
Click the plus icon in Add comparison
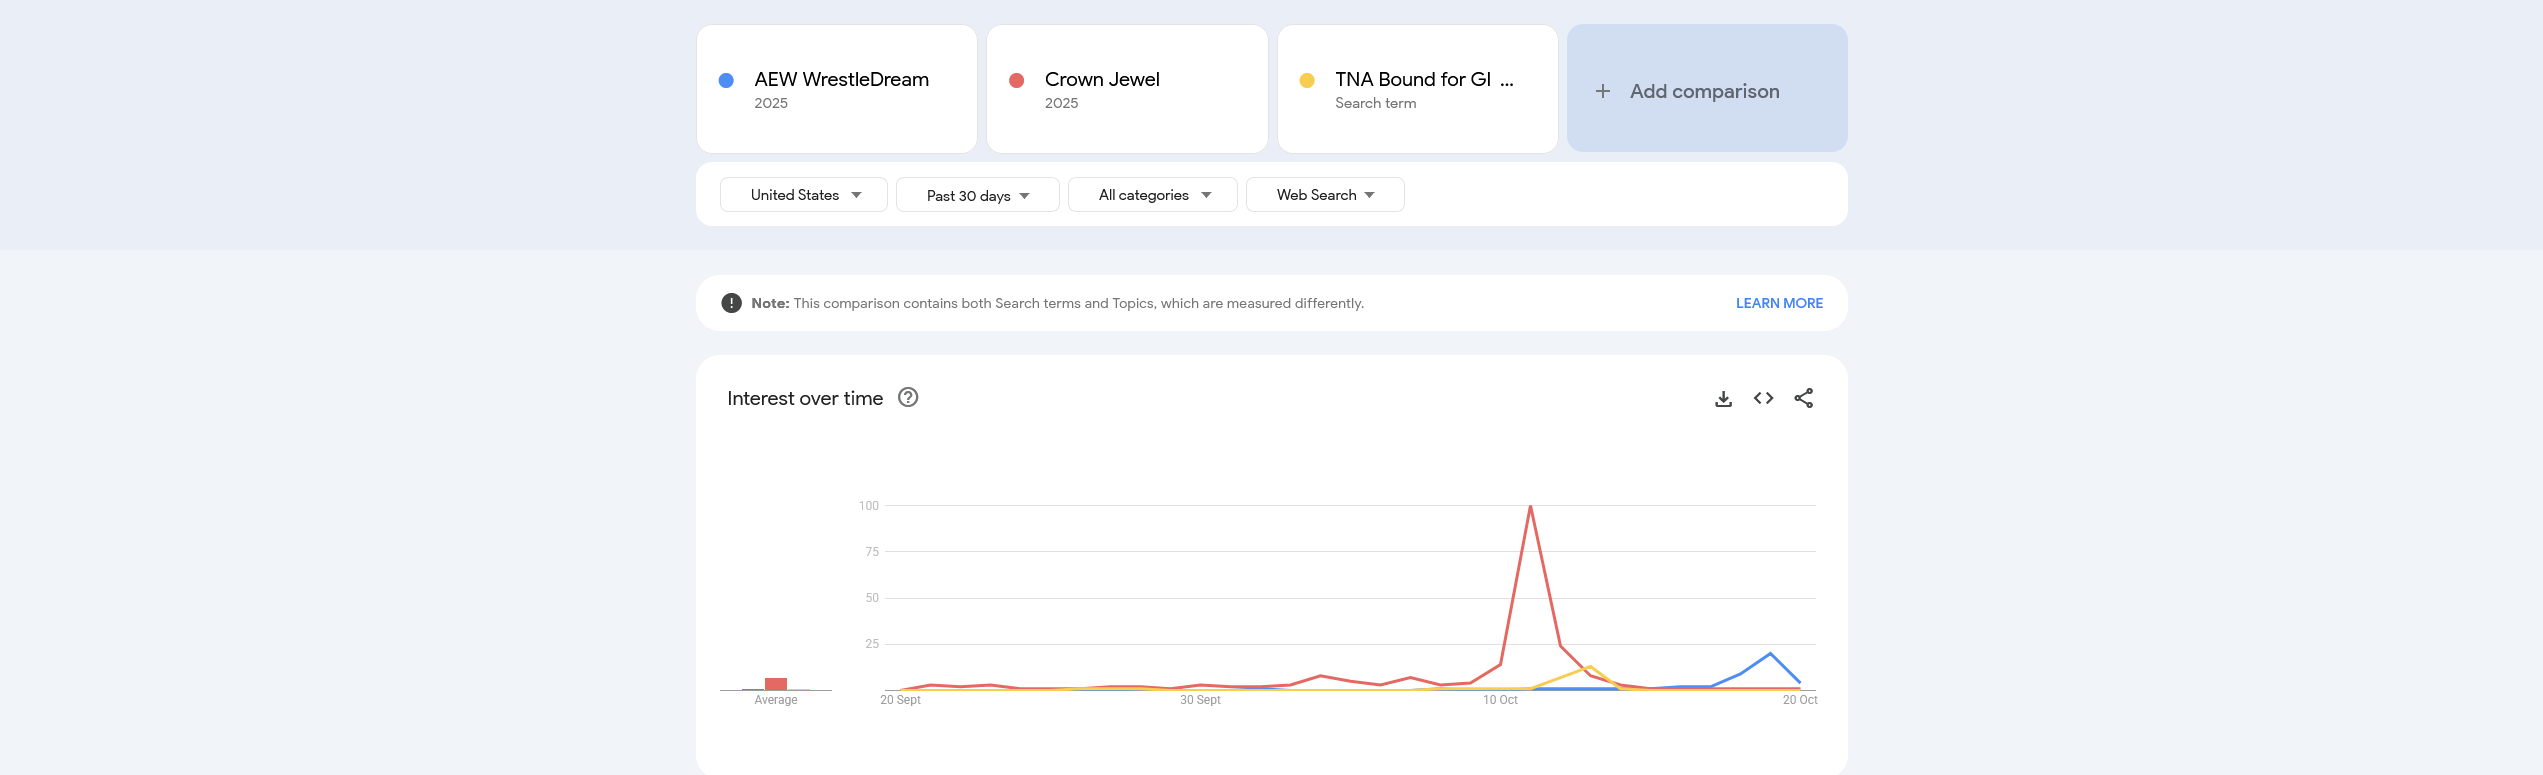click(x=1602, y=91)
